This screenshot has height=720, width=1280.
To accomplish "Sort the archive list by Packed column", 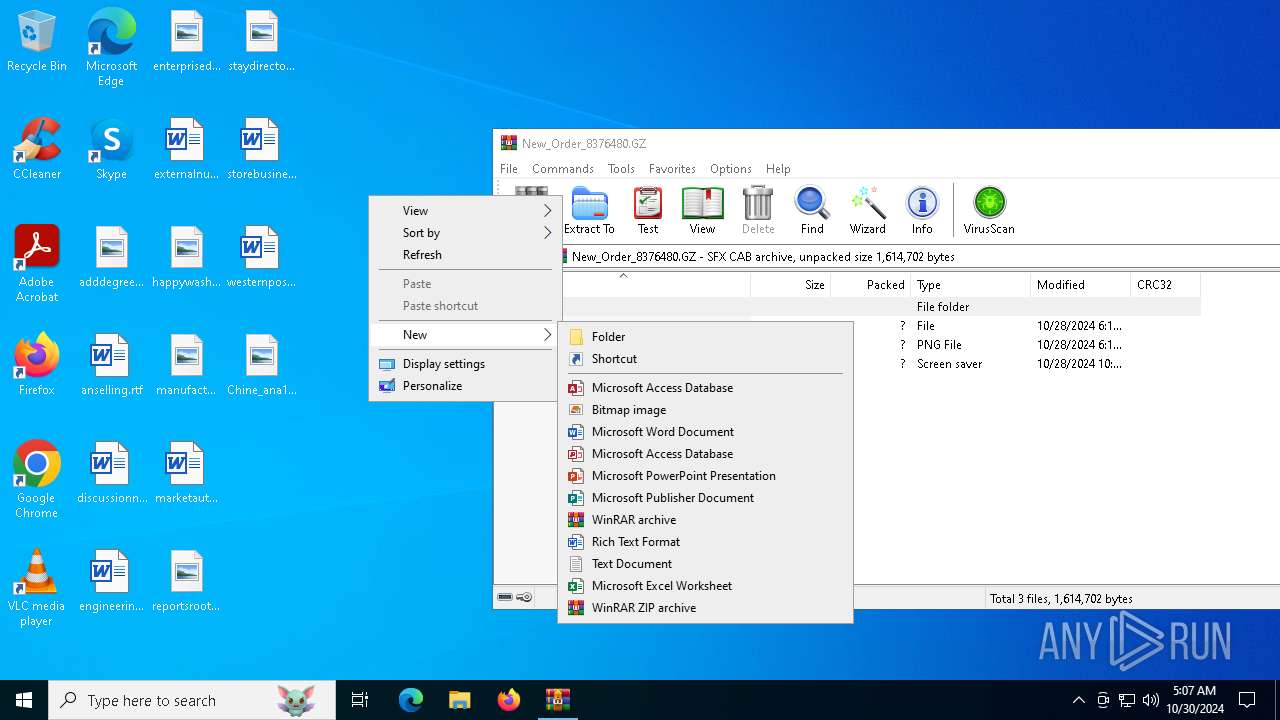I will pos(870,285).
